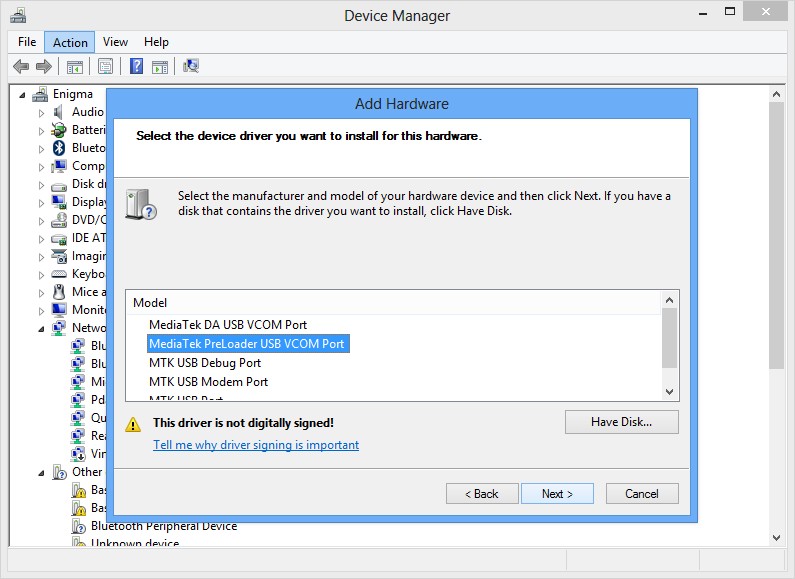The height and width of the screenshot is (579, 795).
Task: Open 'Tell me why driver signing is important'
Action: (256, 445)
